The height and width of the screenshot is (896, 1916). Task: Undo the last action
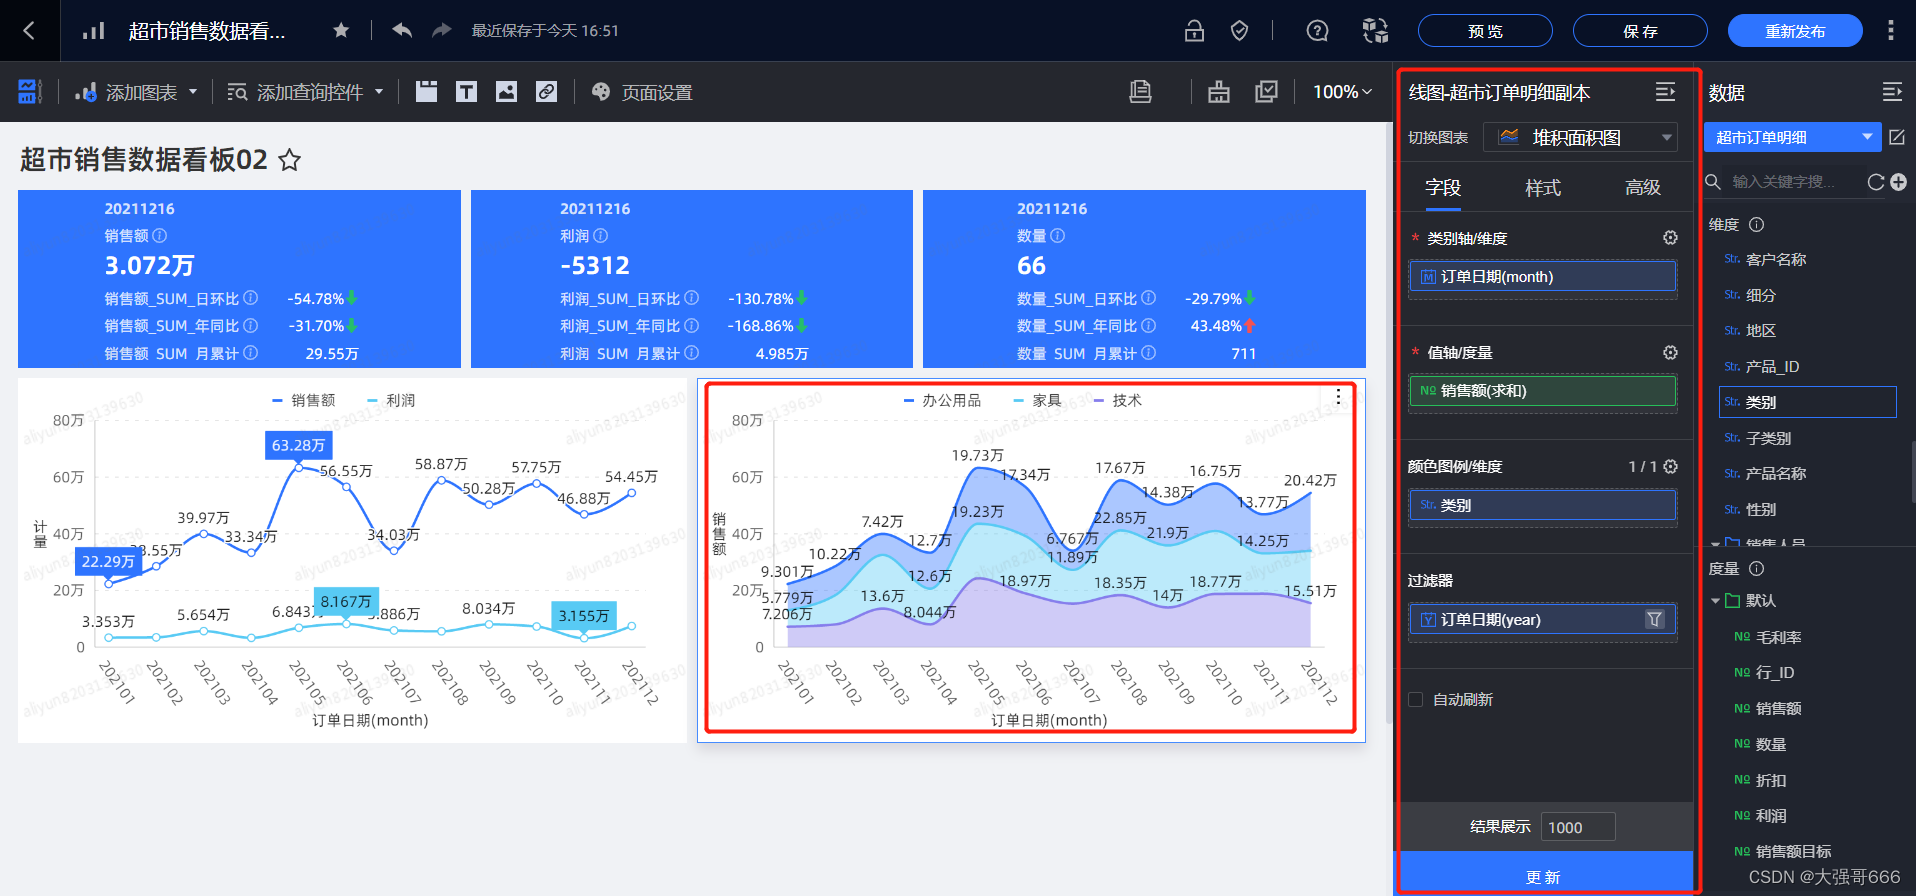click(x=402, y=31)
